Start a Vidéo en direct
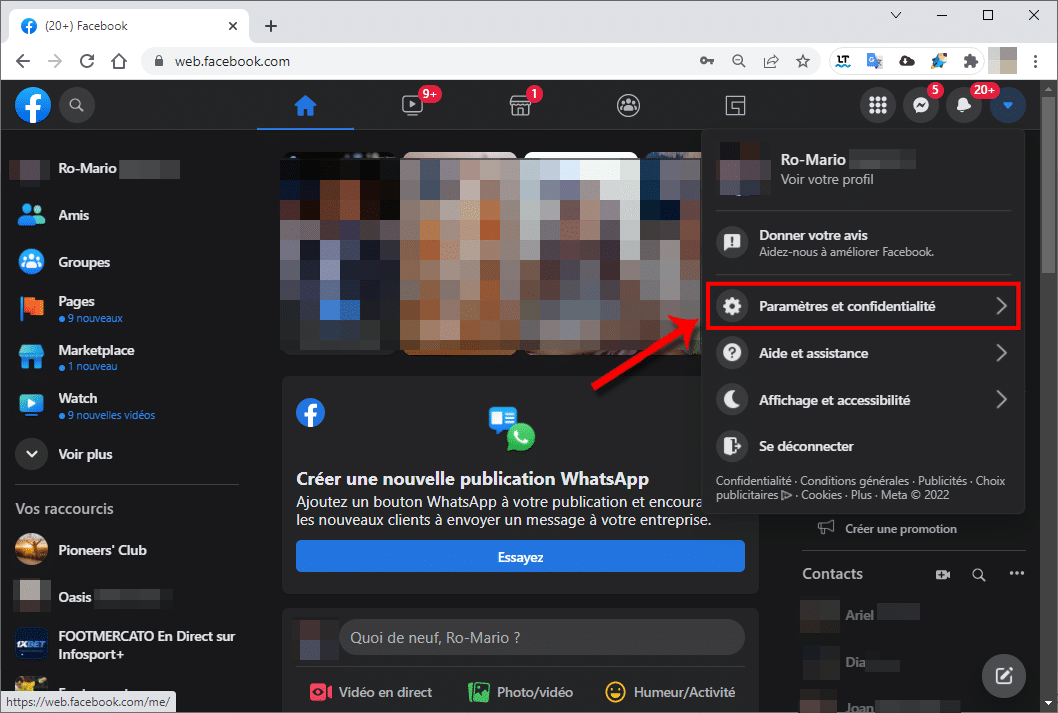 coord(371,692)
